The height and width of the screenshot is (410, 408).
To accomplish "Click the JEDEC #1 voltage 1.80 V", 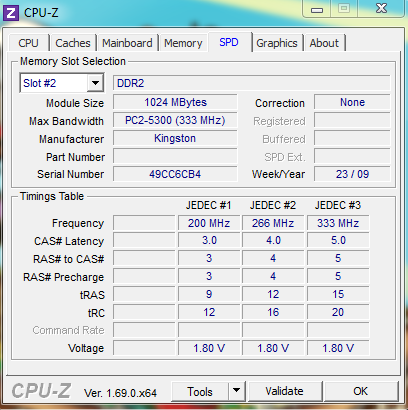I will (x=209, y=348).
